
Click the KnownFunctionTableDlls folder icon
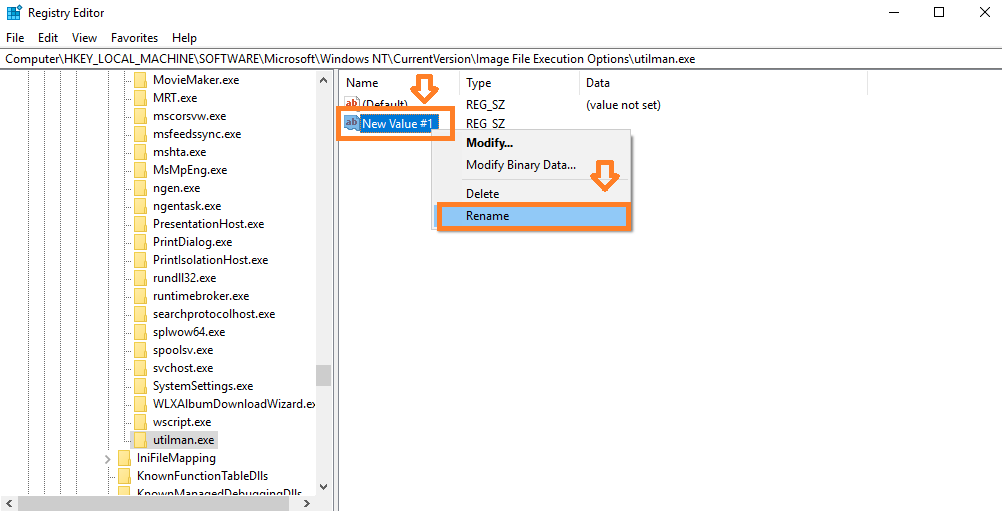coord(124,476)
